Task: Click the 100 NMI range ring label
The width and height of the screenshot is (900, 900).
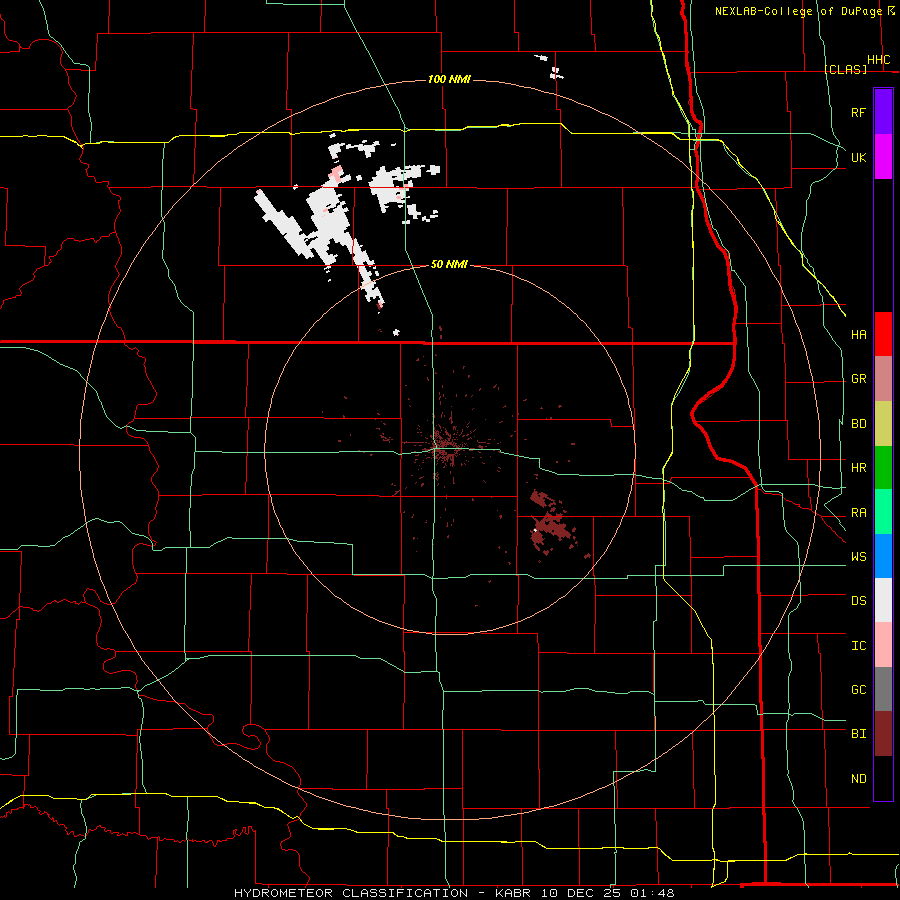Action: (x=449, y=79)
